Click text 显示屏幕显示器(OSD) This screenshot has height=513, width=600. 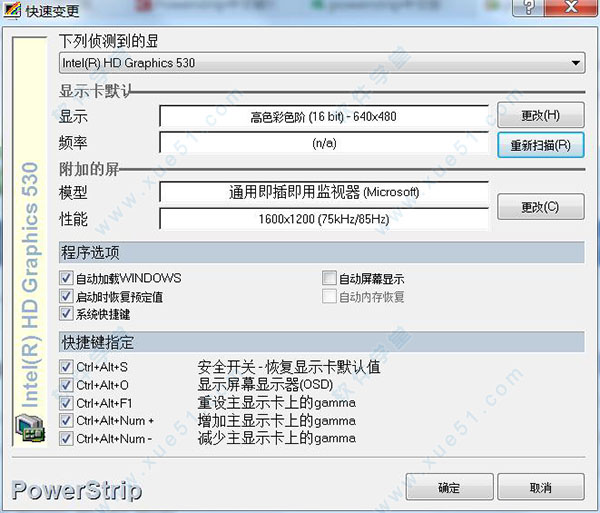[266, 385]
